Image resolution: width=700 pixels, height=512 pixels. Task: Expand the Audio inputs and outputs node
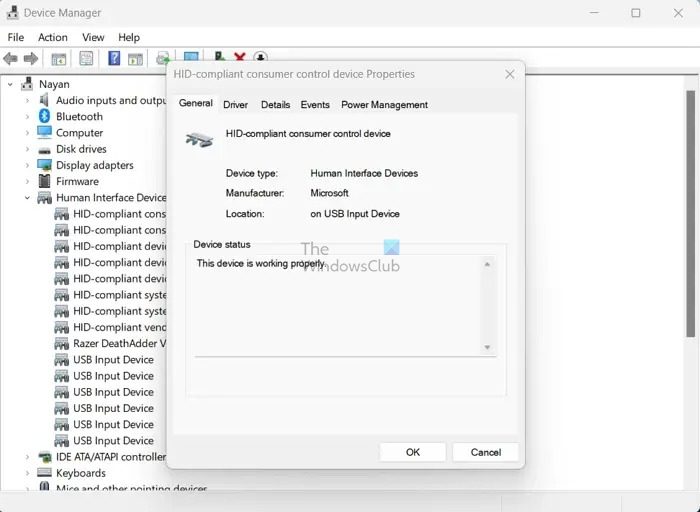[x=27, y=100]
